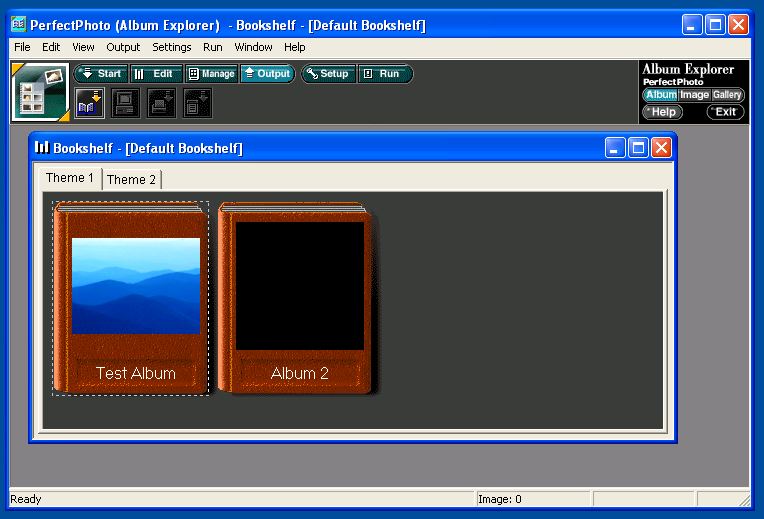Viewport: 764px width, 519px height.
Task: Click the Help button in Album Explorer panel
Action: 662,112
